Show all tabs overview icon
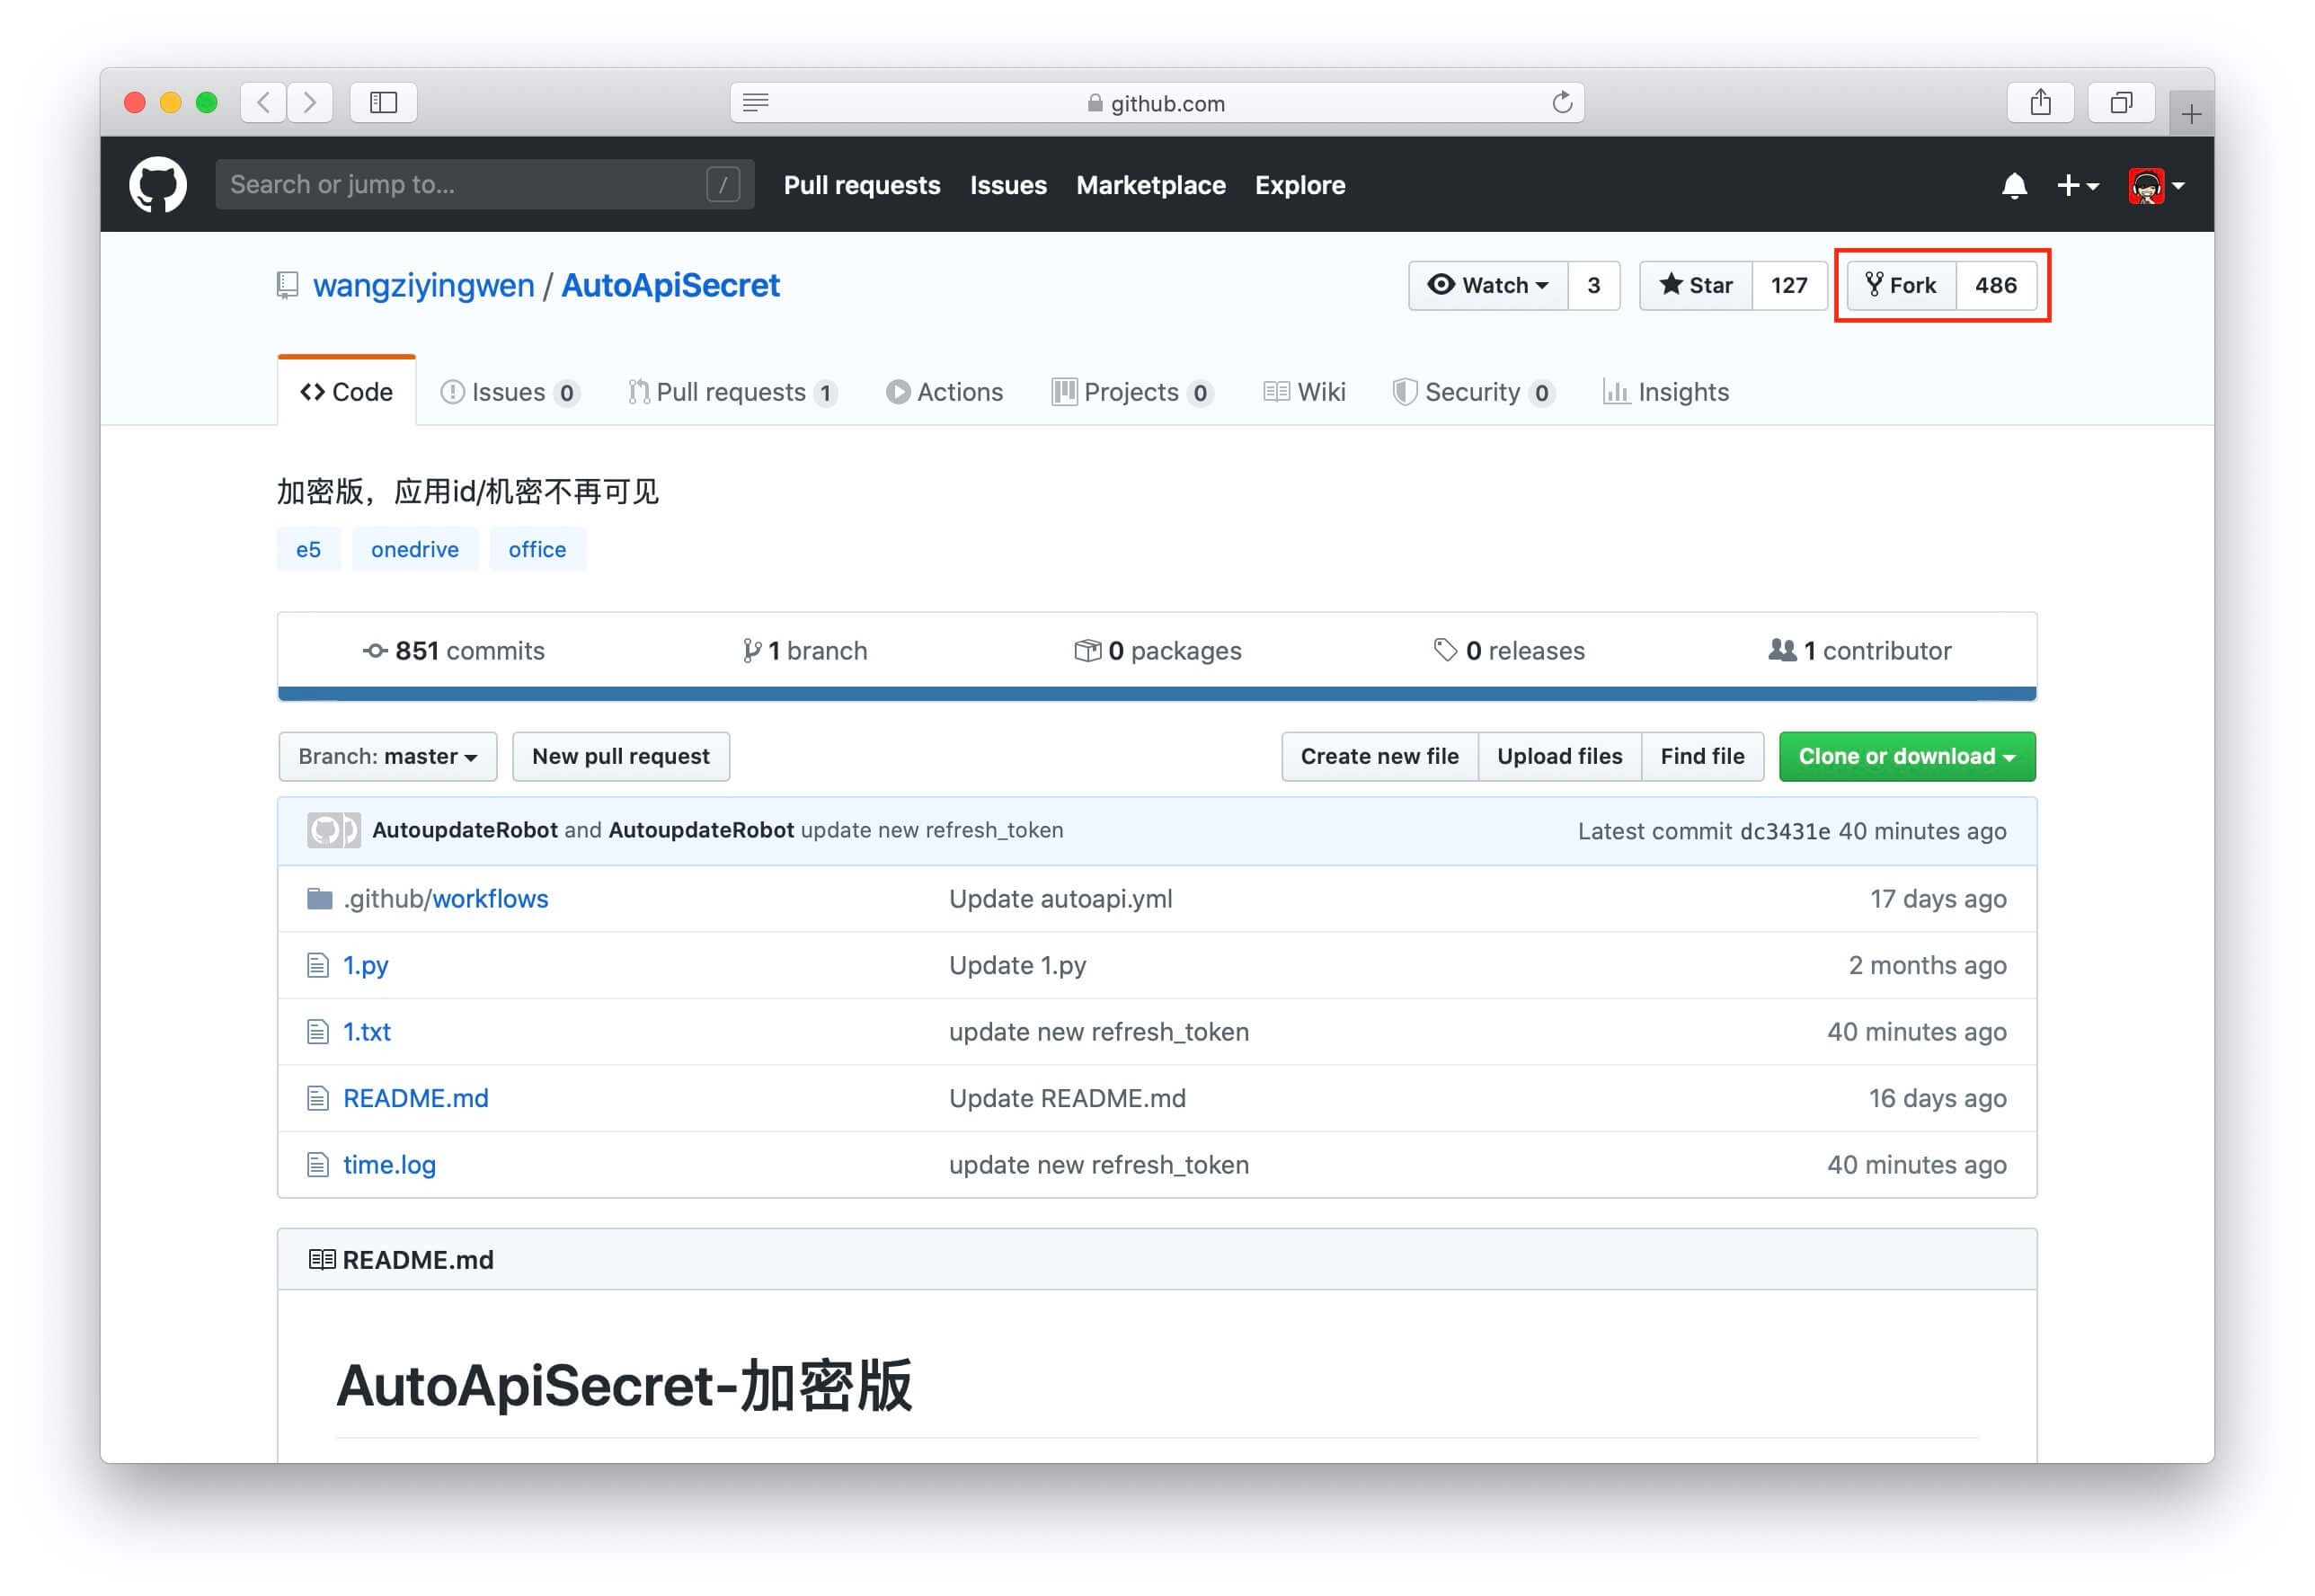The image size is (2315, 1596). tap(2120, 102)
